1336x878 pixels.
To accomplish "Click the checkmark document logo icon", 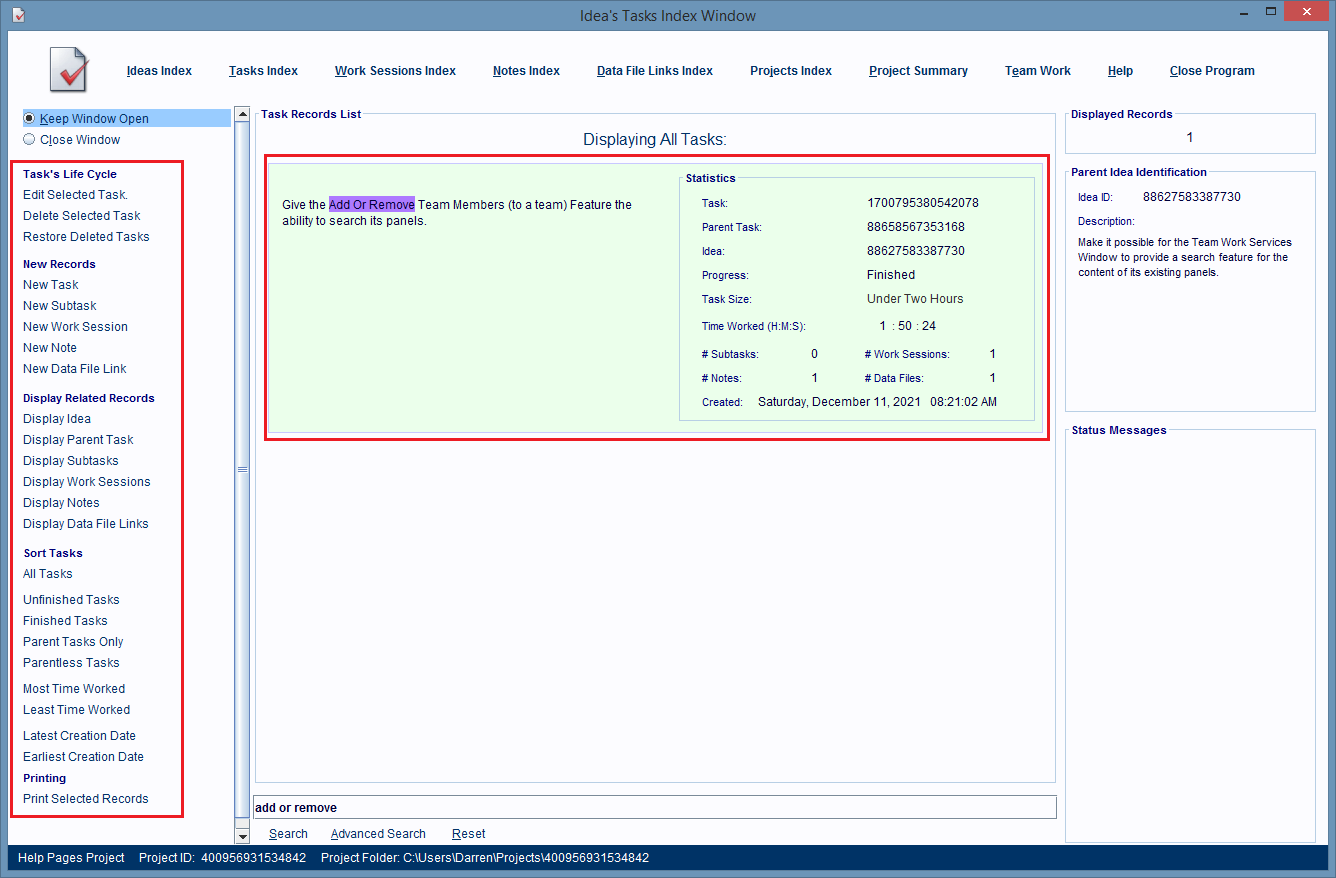I will pos(69,70).
